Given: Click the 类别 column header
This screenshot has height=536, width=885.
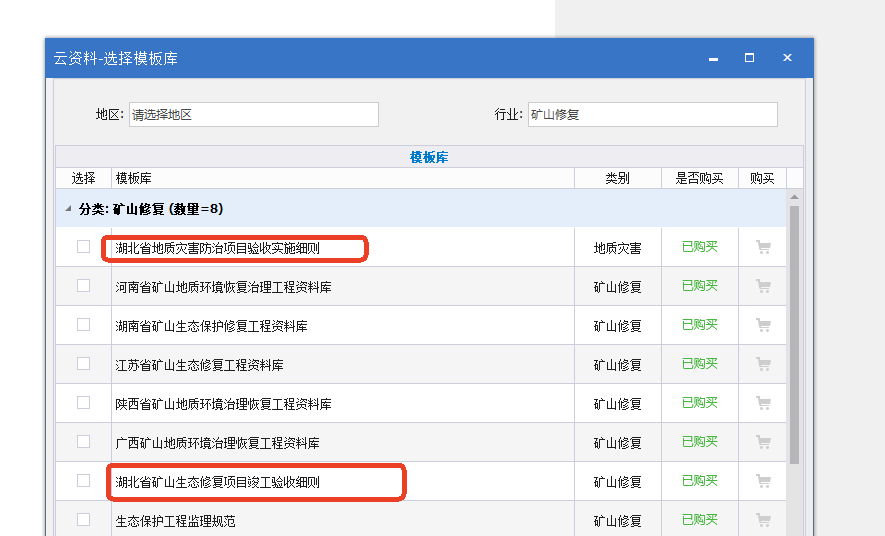Looking at the screenshot, I should 617,178.
